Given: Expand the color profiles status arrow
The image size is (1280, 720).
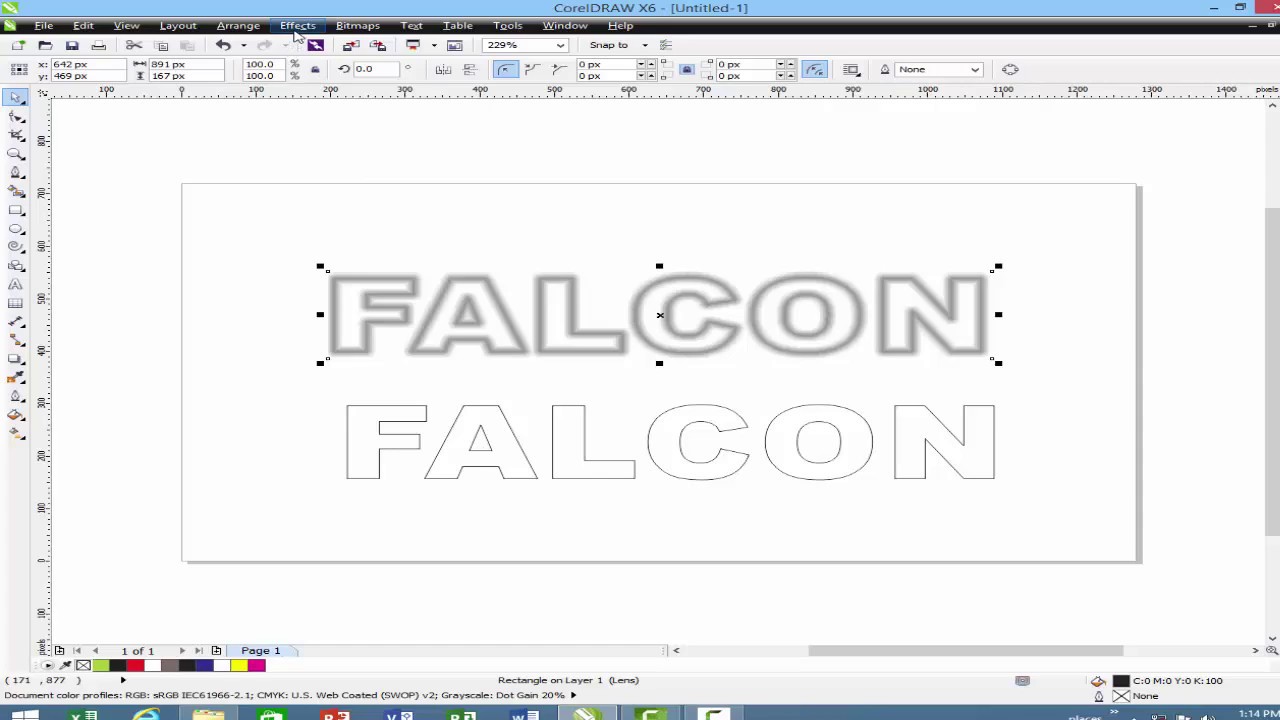Looking at the screenshot, I should 573,695.
